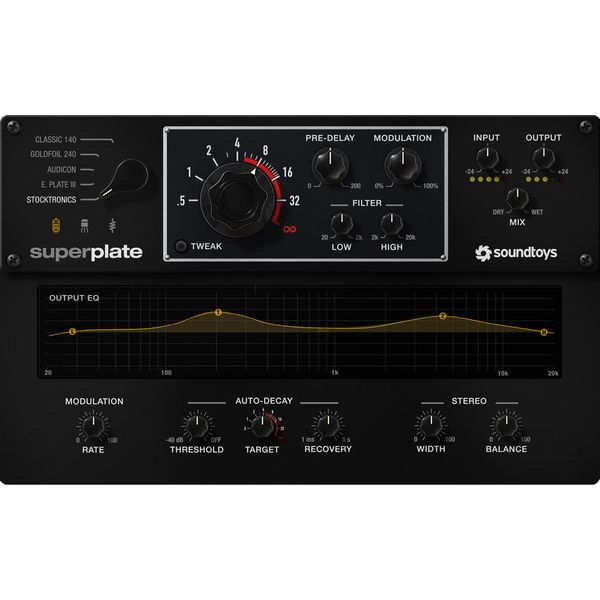Click the OUTPUT EQ label

pos(74,298)
